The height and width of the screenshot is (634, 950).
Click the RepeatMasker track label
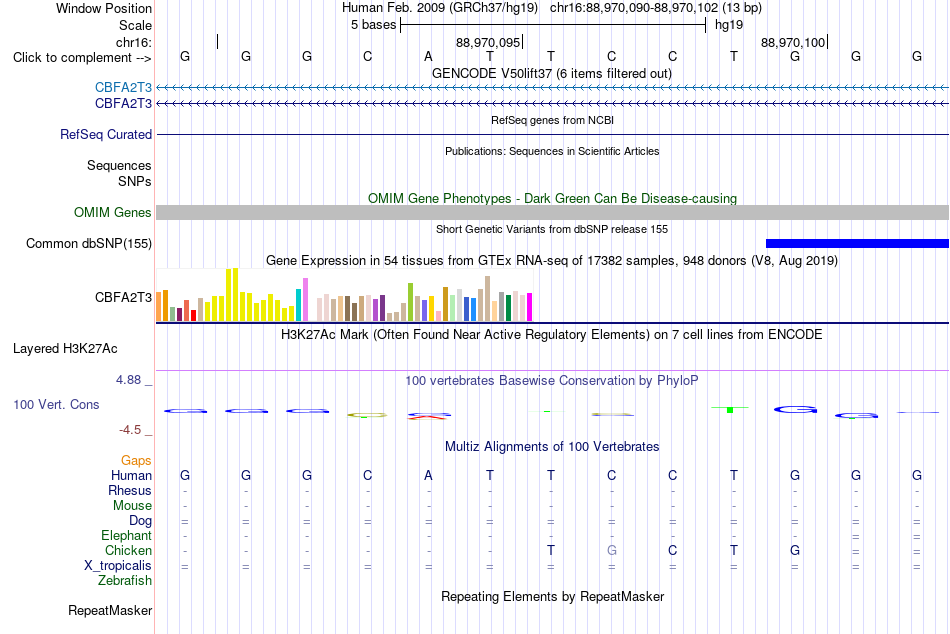(110, 610)
